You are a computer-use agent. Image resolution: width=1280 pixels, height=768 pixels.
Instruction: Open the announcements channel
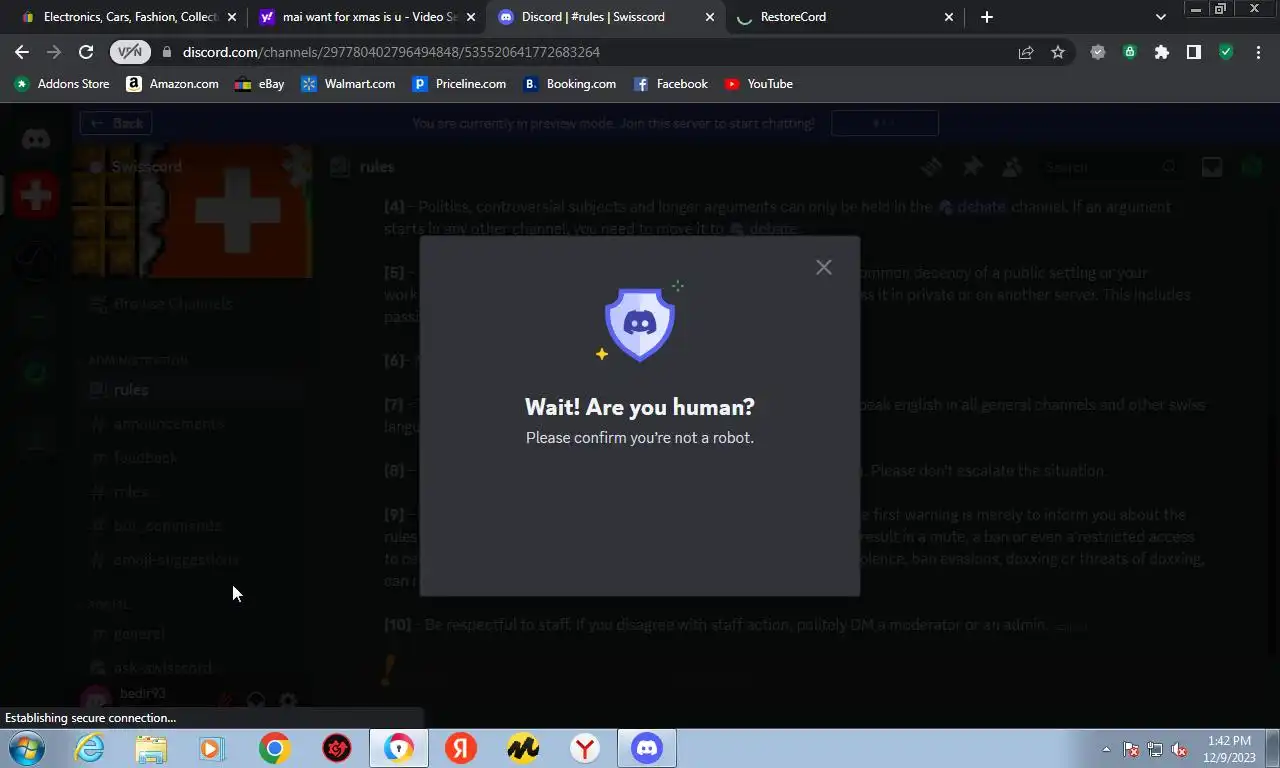(192, 423)
